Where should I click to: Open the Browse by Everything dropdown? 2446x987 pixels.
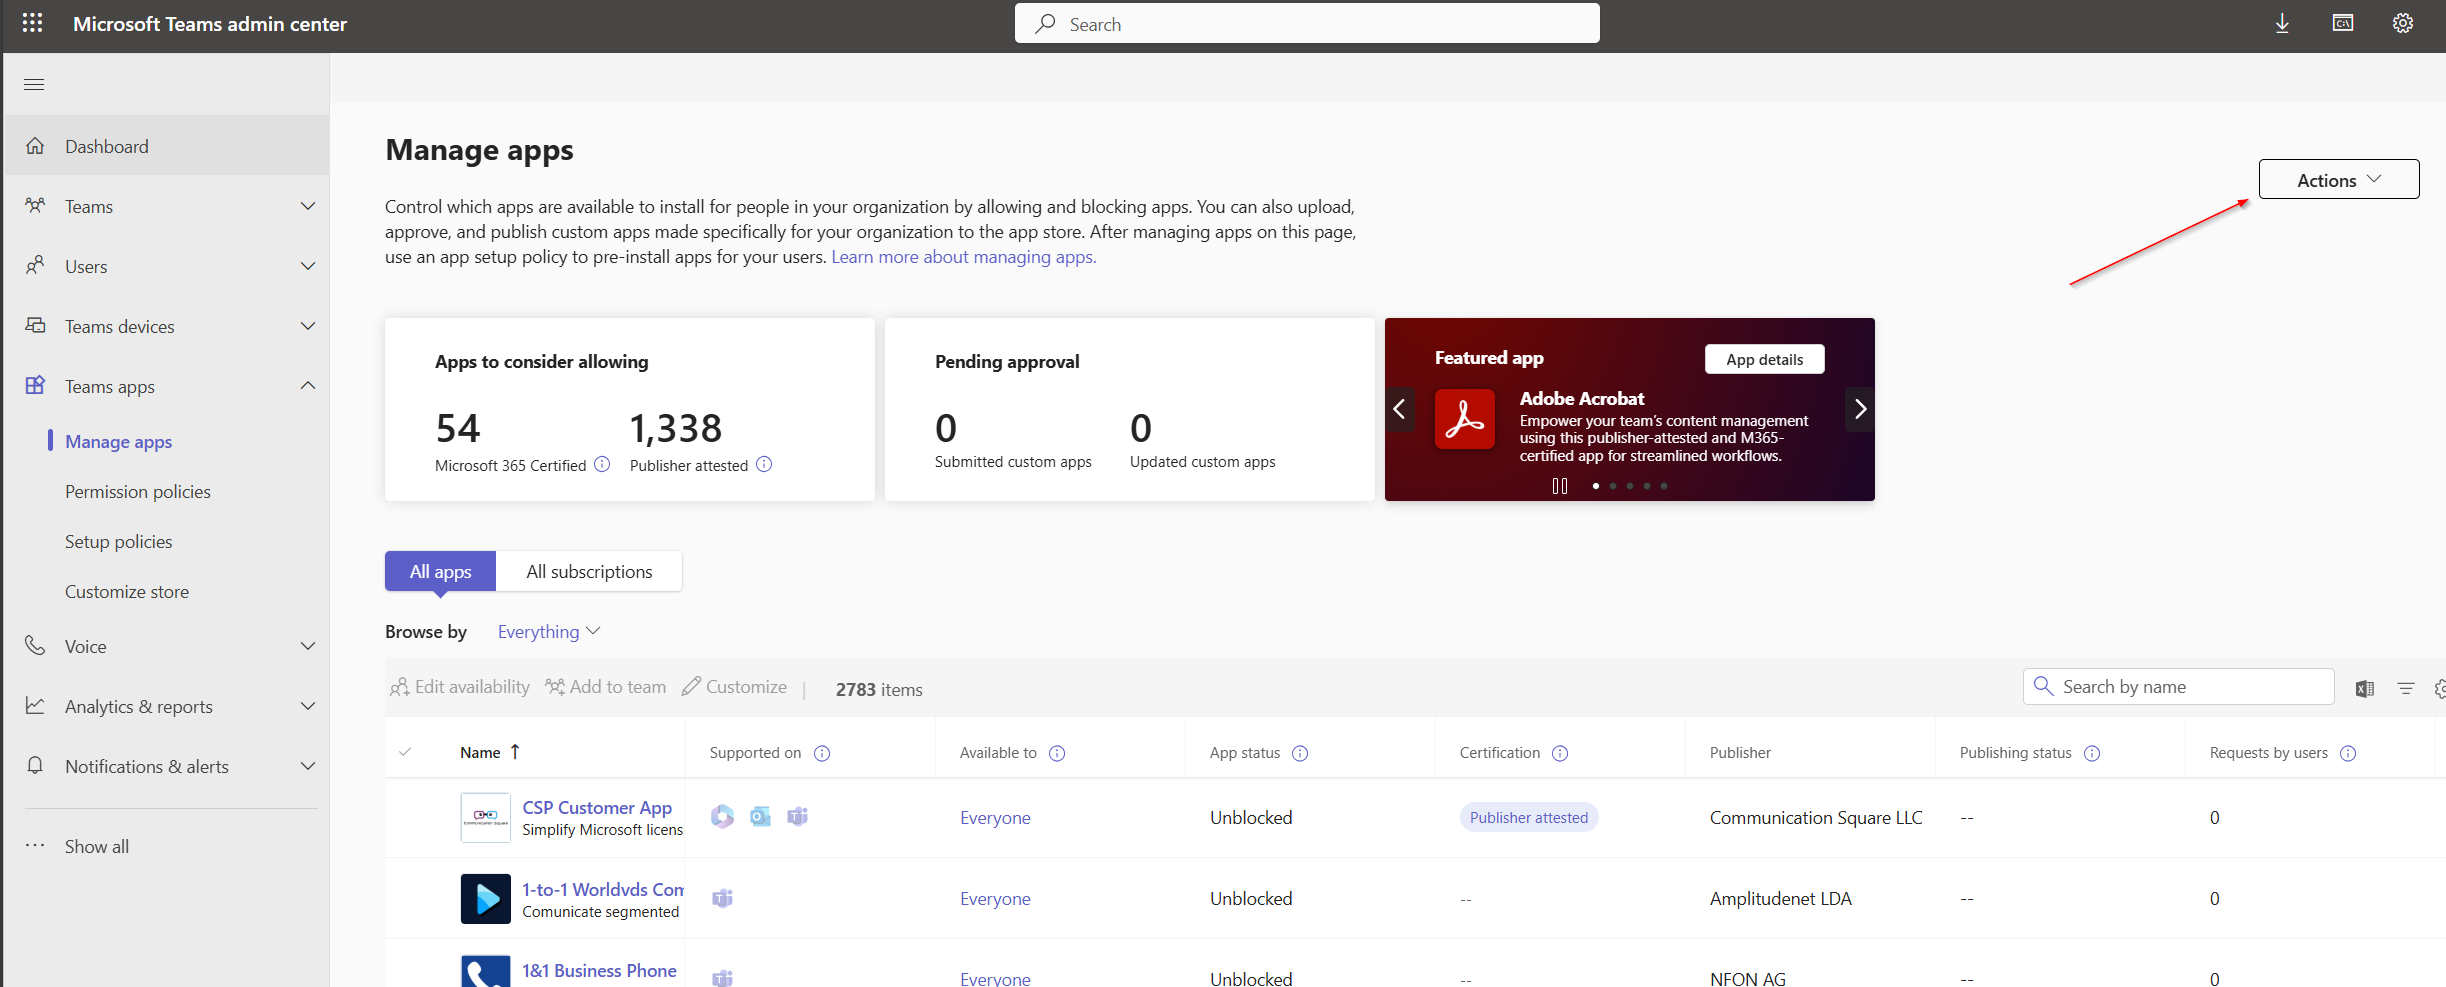[549, 632]
